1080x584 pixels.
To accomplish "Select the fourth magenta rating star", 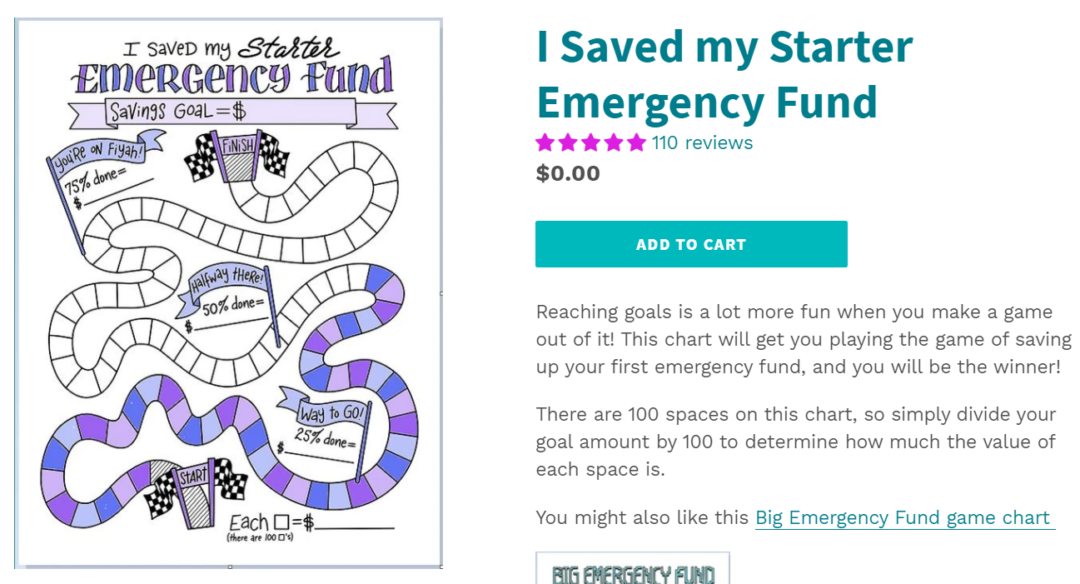I will (x=612, y=143).
